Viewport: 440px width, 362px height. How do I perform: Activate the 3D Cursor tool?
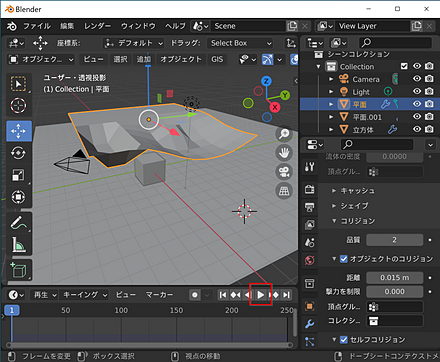pyautogui.click(x=19, y=106)
